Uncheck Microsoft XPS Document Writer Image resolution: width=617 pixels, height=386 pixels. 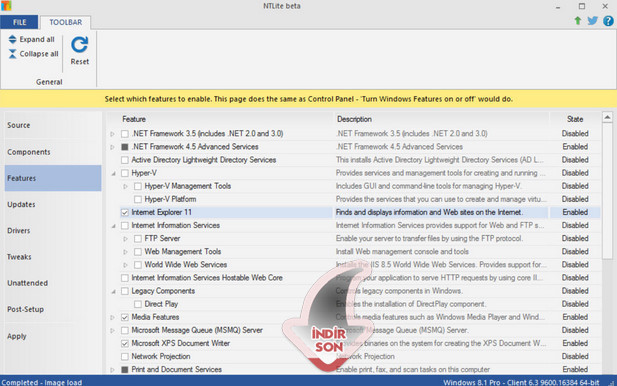125,344
